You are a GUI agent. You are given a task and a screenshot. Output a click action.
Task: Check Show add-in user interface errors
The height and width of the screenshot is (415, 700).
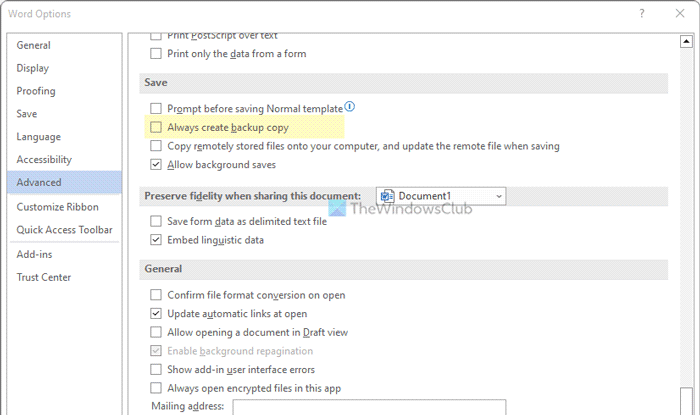(156, 369)
